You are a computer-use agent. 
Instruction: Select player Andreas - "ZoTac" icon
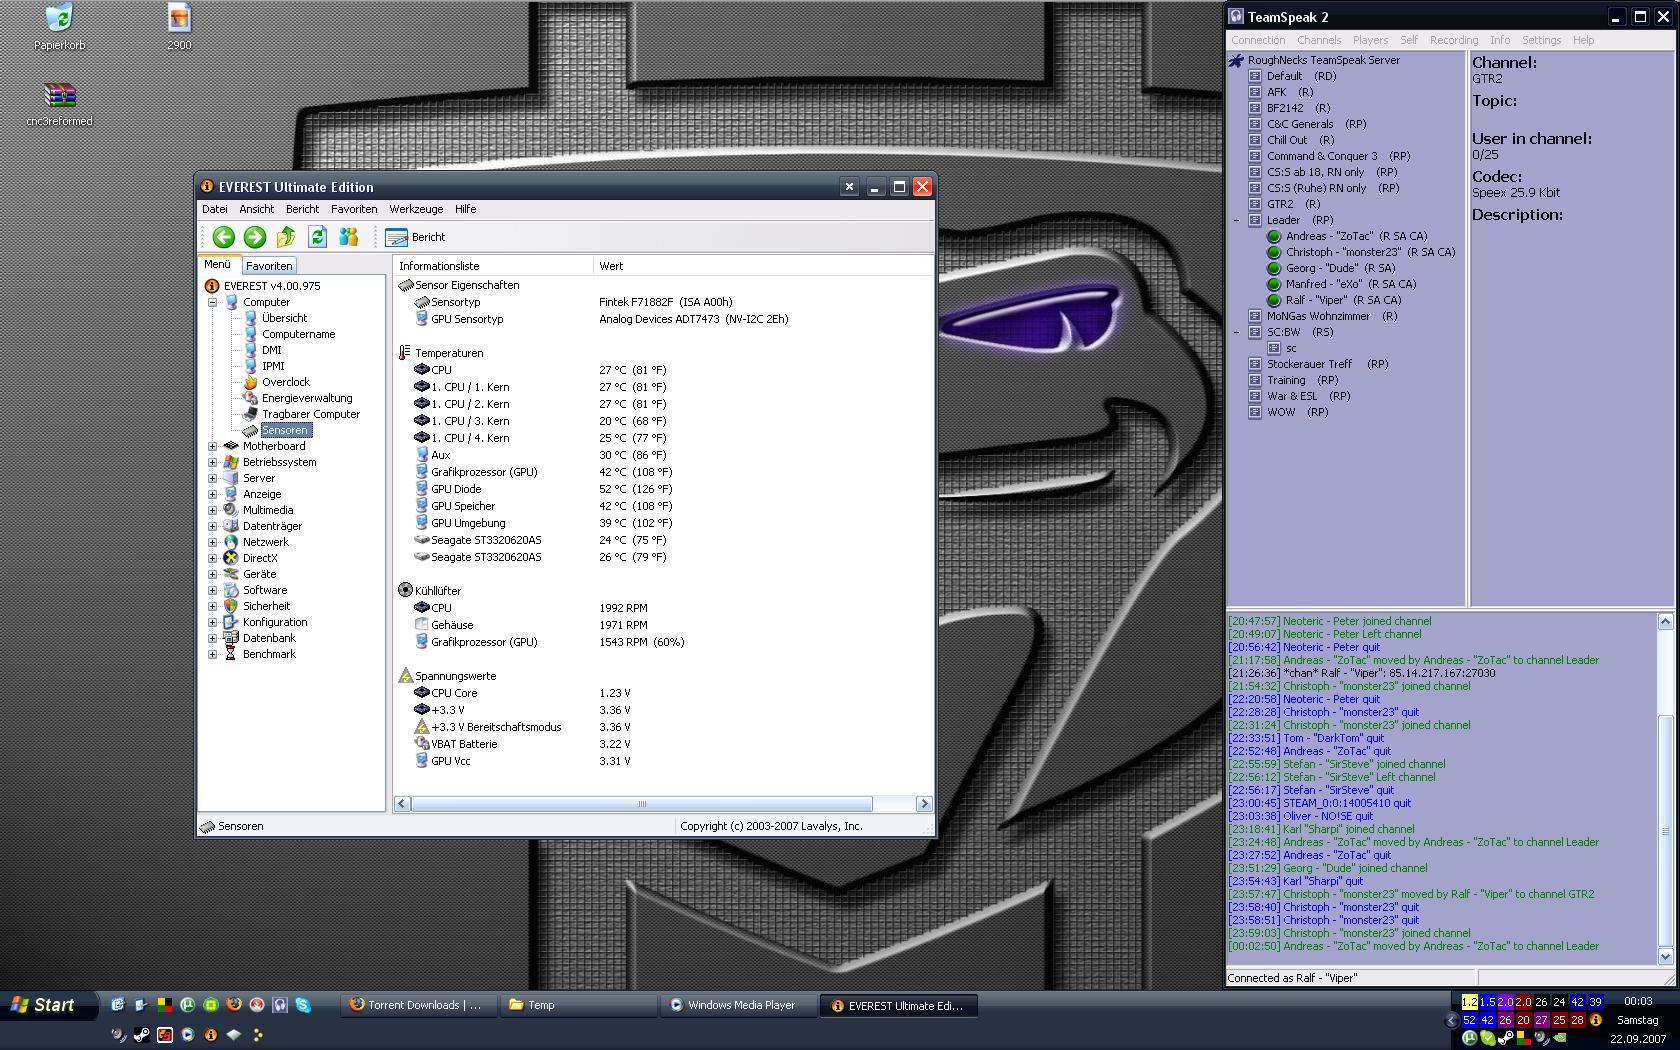1274,236
